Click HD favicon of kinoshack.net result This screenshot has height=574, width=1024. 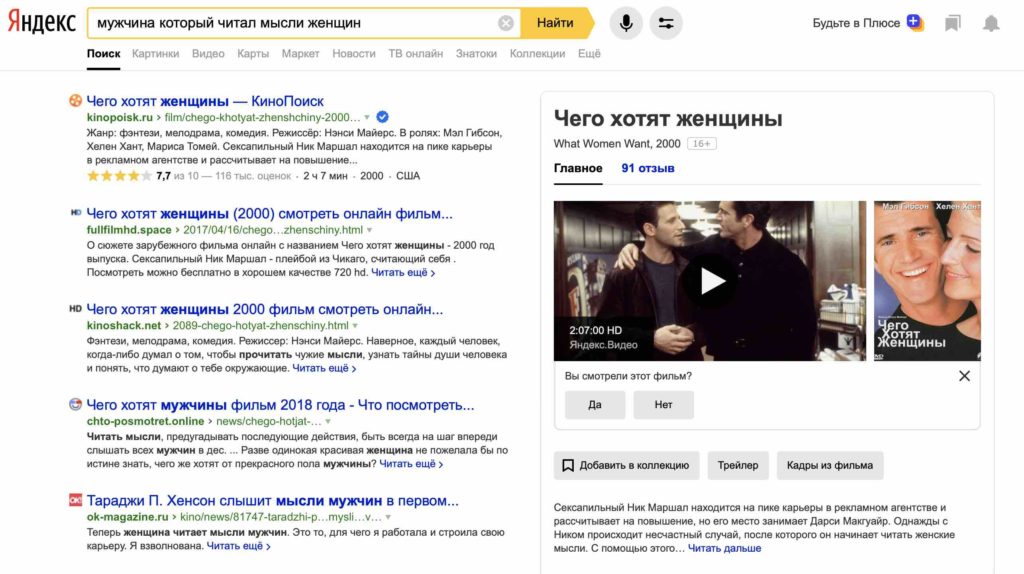click(x=76, y=308)
